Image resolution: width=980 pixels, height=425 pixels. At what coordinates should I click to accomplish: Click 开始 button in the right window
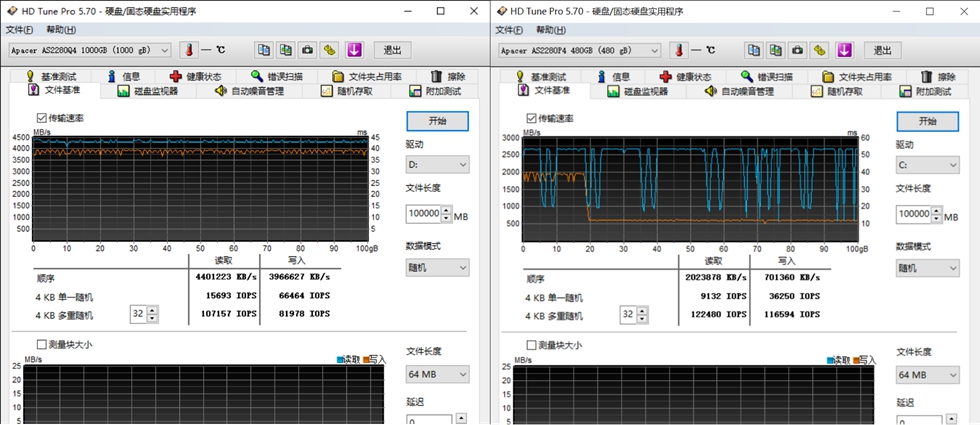coord(928,121)
